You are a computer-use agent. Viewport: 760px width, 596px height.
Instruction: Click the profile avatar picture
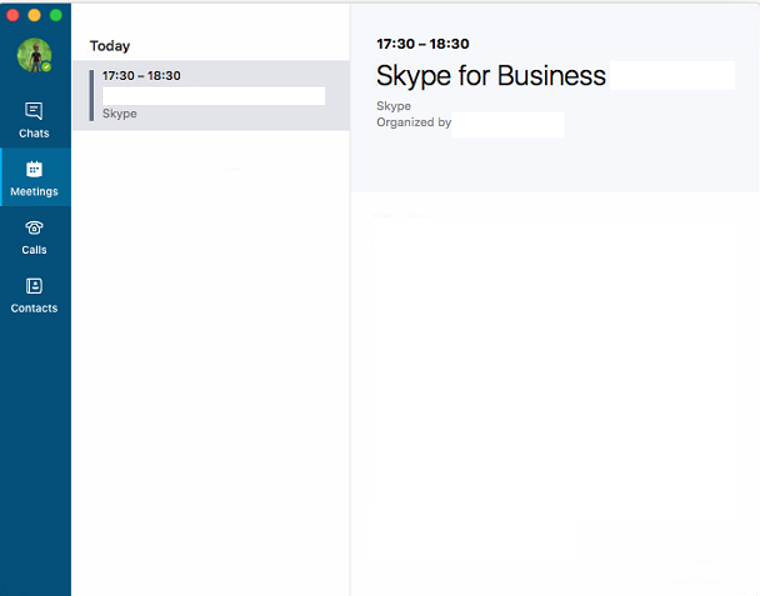pyautogui.click(x=33, y=55)
